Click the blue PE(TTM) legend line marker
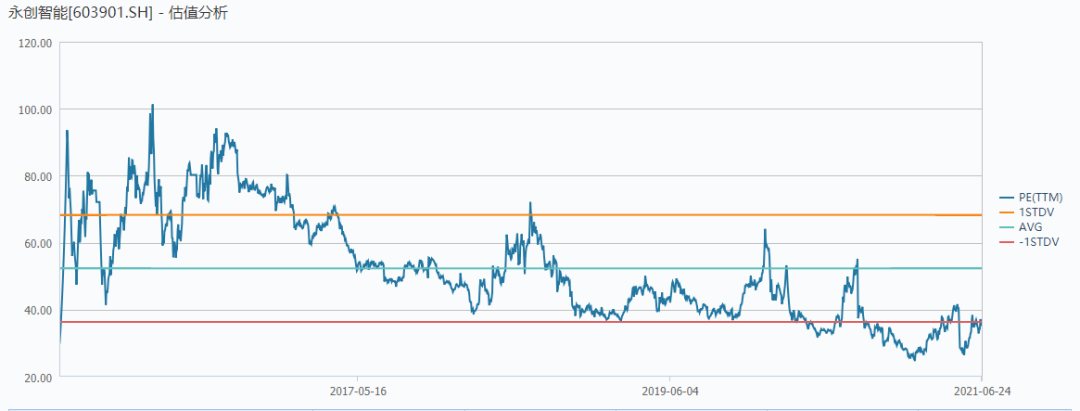This screenshot has width=1080, height=411. pyautogui.click(x=1007, y=197)
